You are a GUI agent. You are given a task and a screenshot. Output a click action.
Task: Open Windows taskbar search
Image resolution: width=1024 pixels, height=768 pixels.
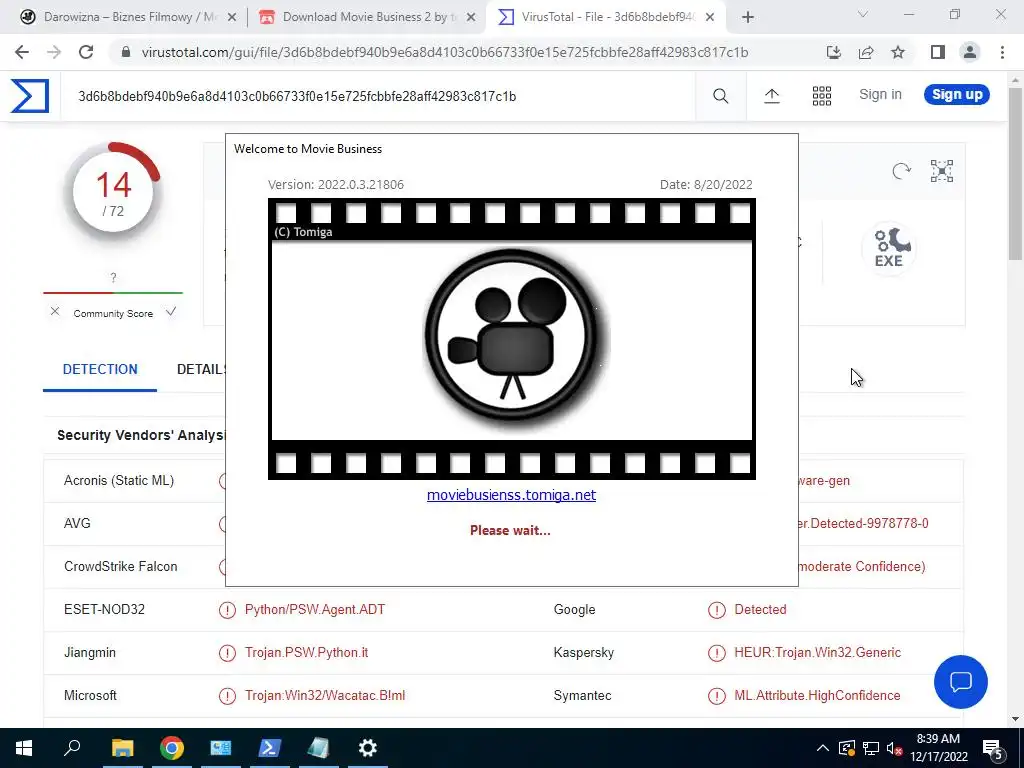pos(72,748)
